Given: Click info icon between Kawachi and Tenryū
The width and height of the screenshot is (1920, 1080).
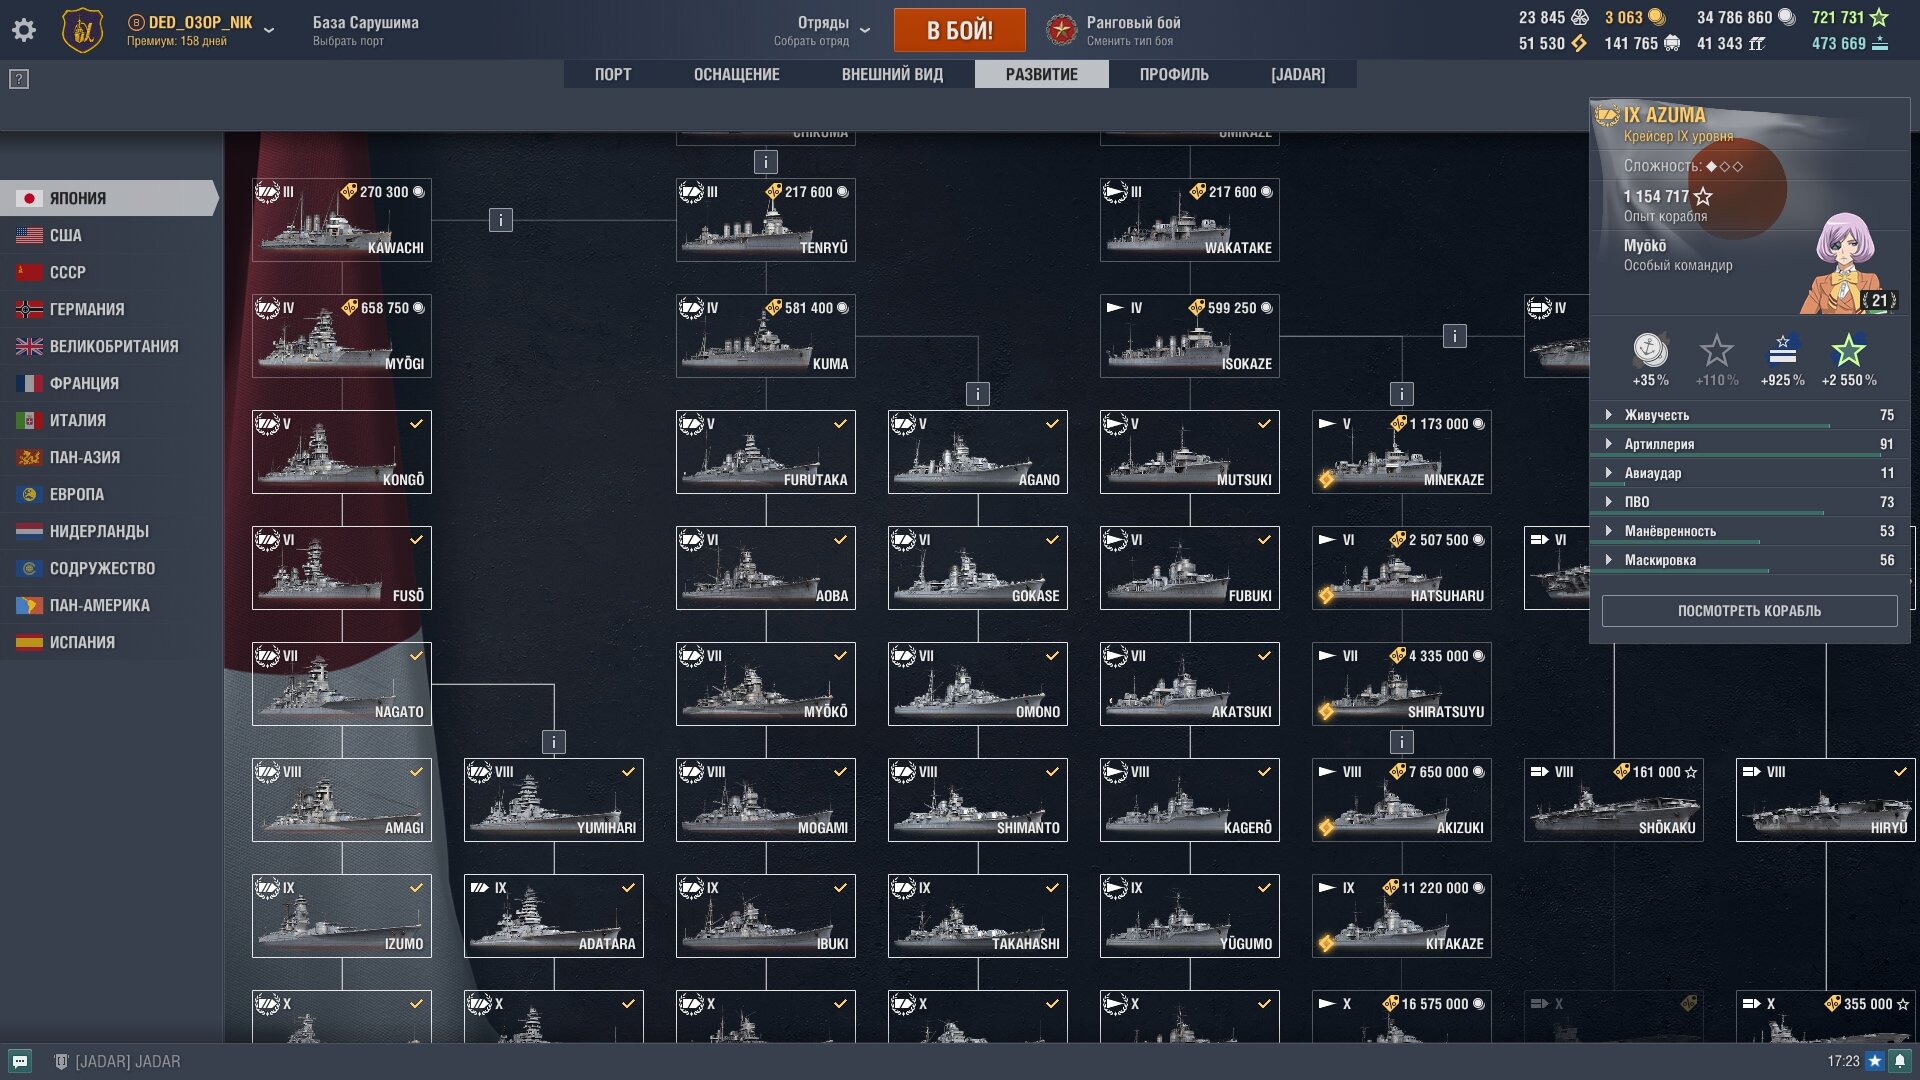Looking at the screenshot, I should pos(501,220).
